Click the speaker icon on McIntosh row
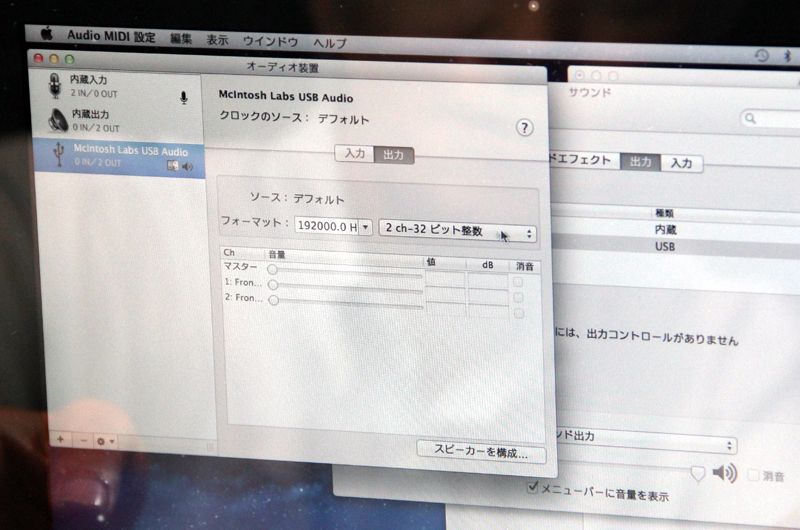 tap(188, 166)
